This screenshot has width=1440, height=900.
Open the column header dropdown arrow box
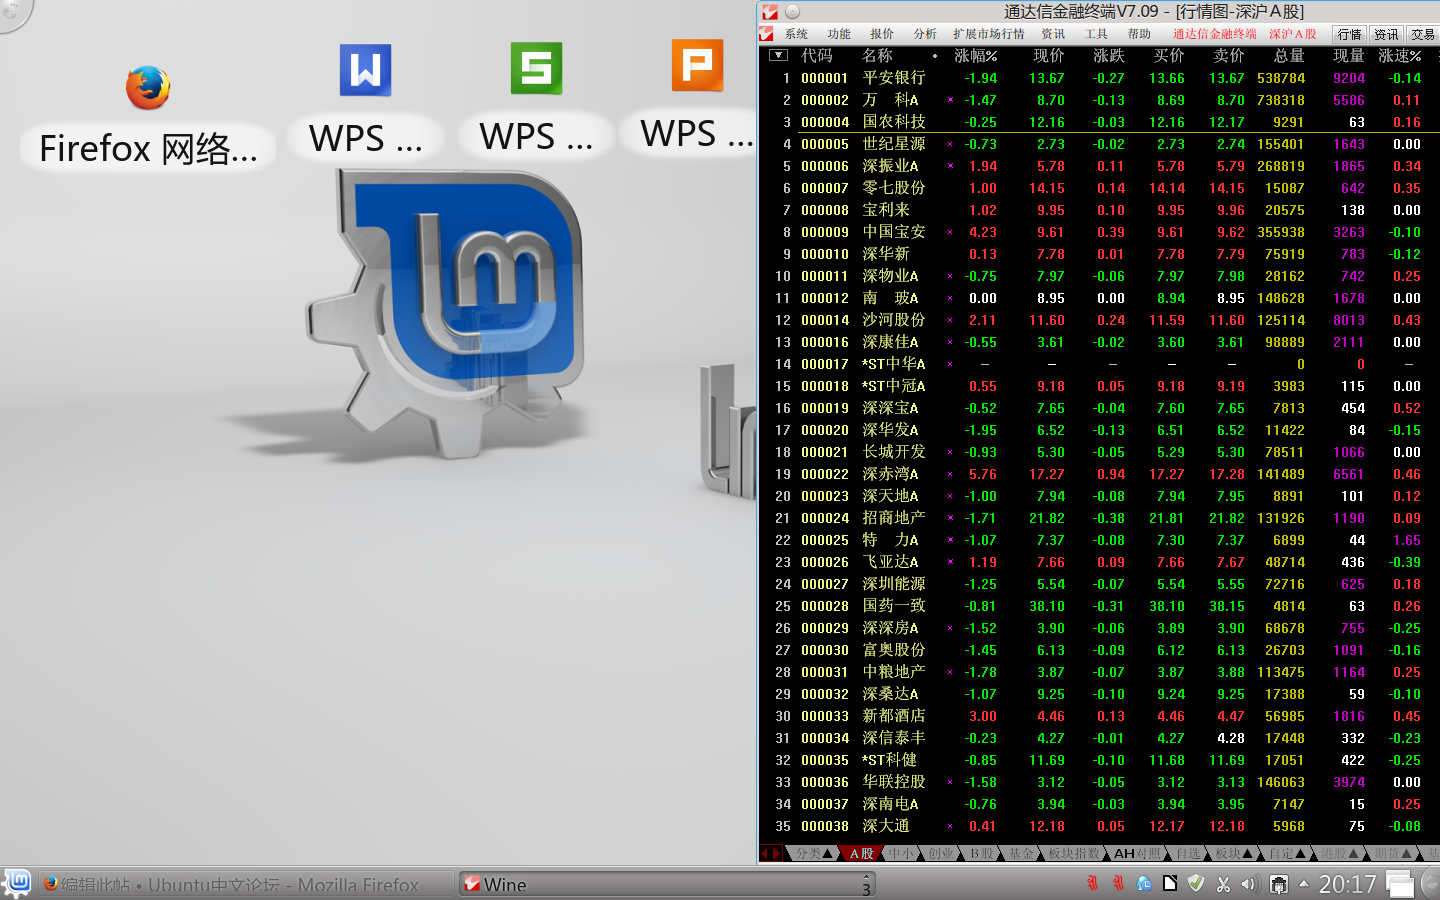(x=778, y=56)
